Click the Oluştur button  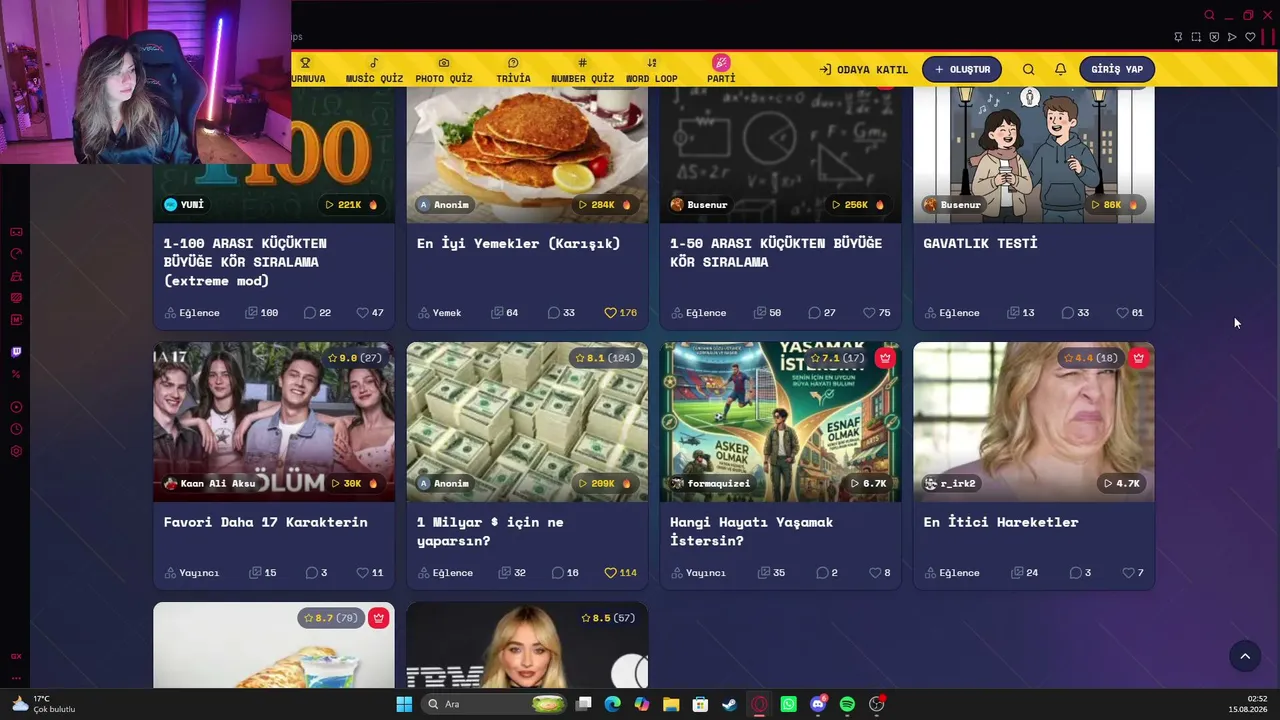click(962, 69)
